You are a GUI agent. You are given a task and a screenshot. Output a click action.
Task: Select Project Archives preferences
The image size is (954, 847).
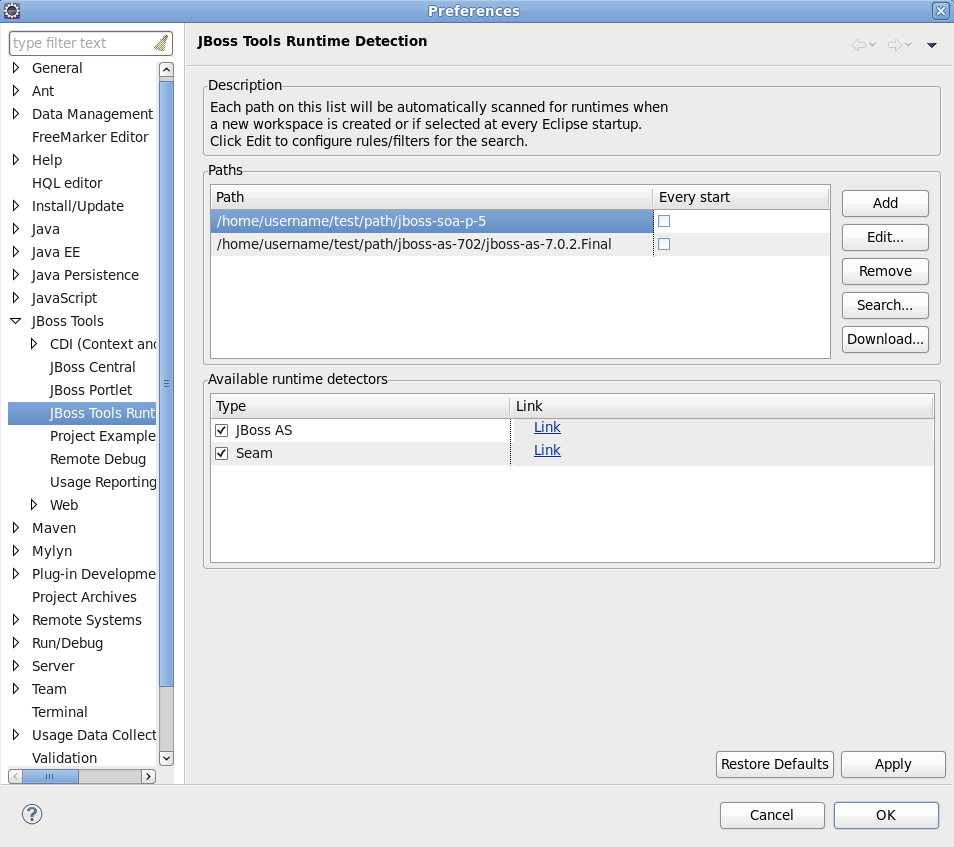[x=84, y=597]
